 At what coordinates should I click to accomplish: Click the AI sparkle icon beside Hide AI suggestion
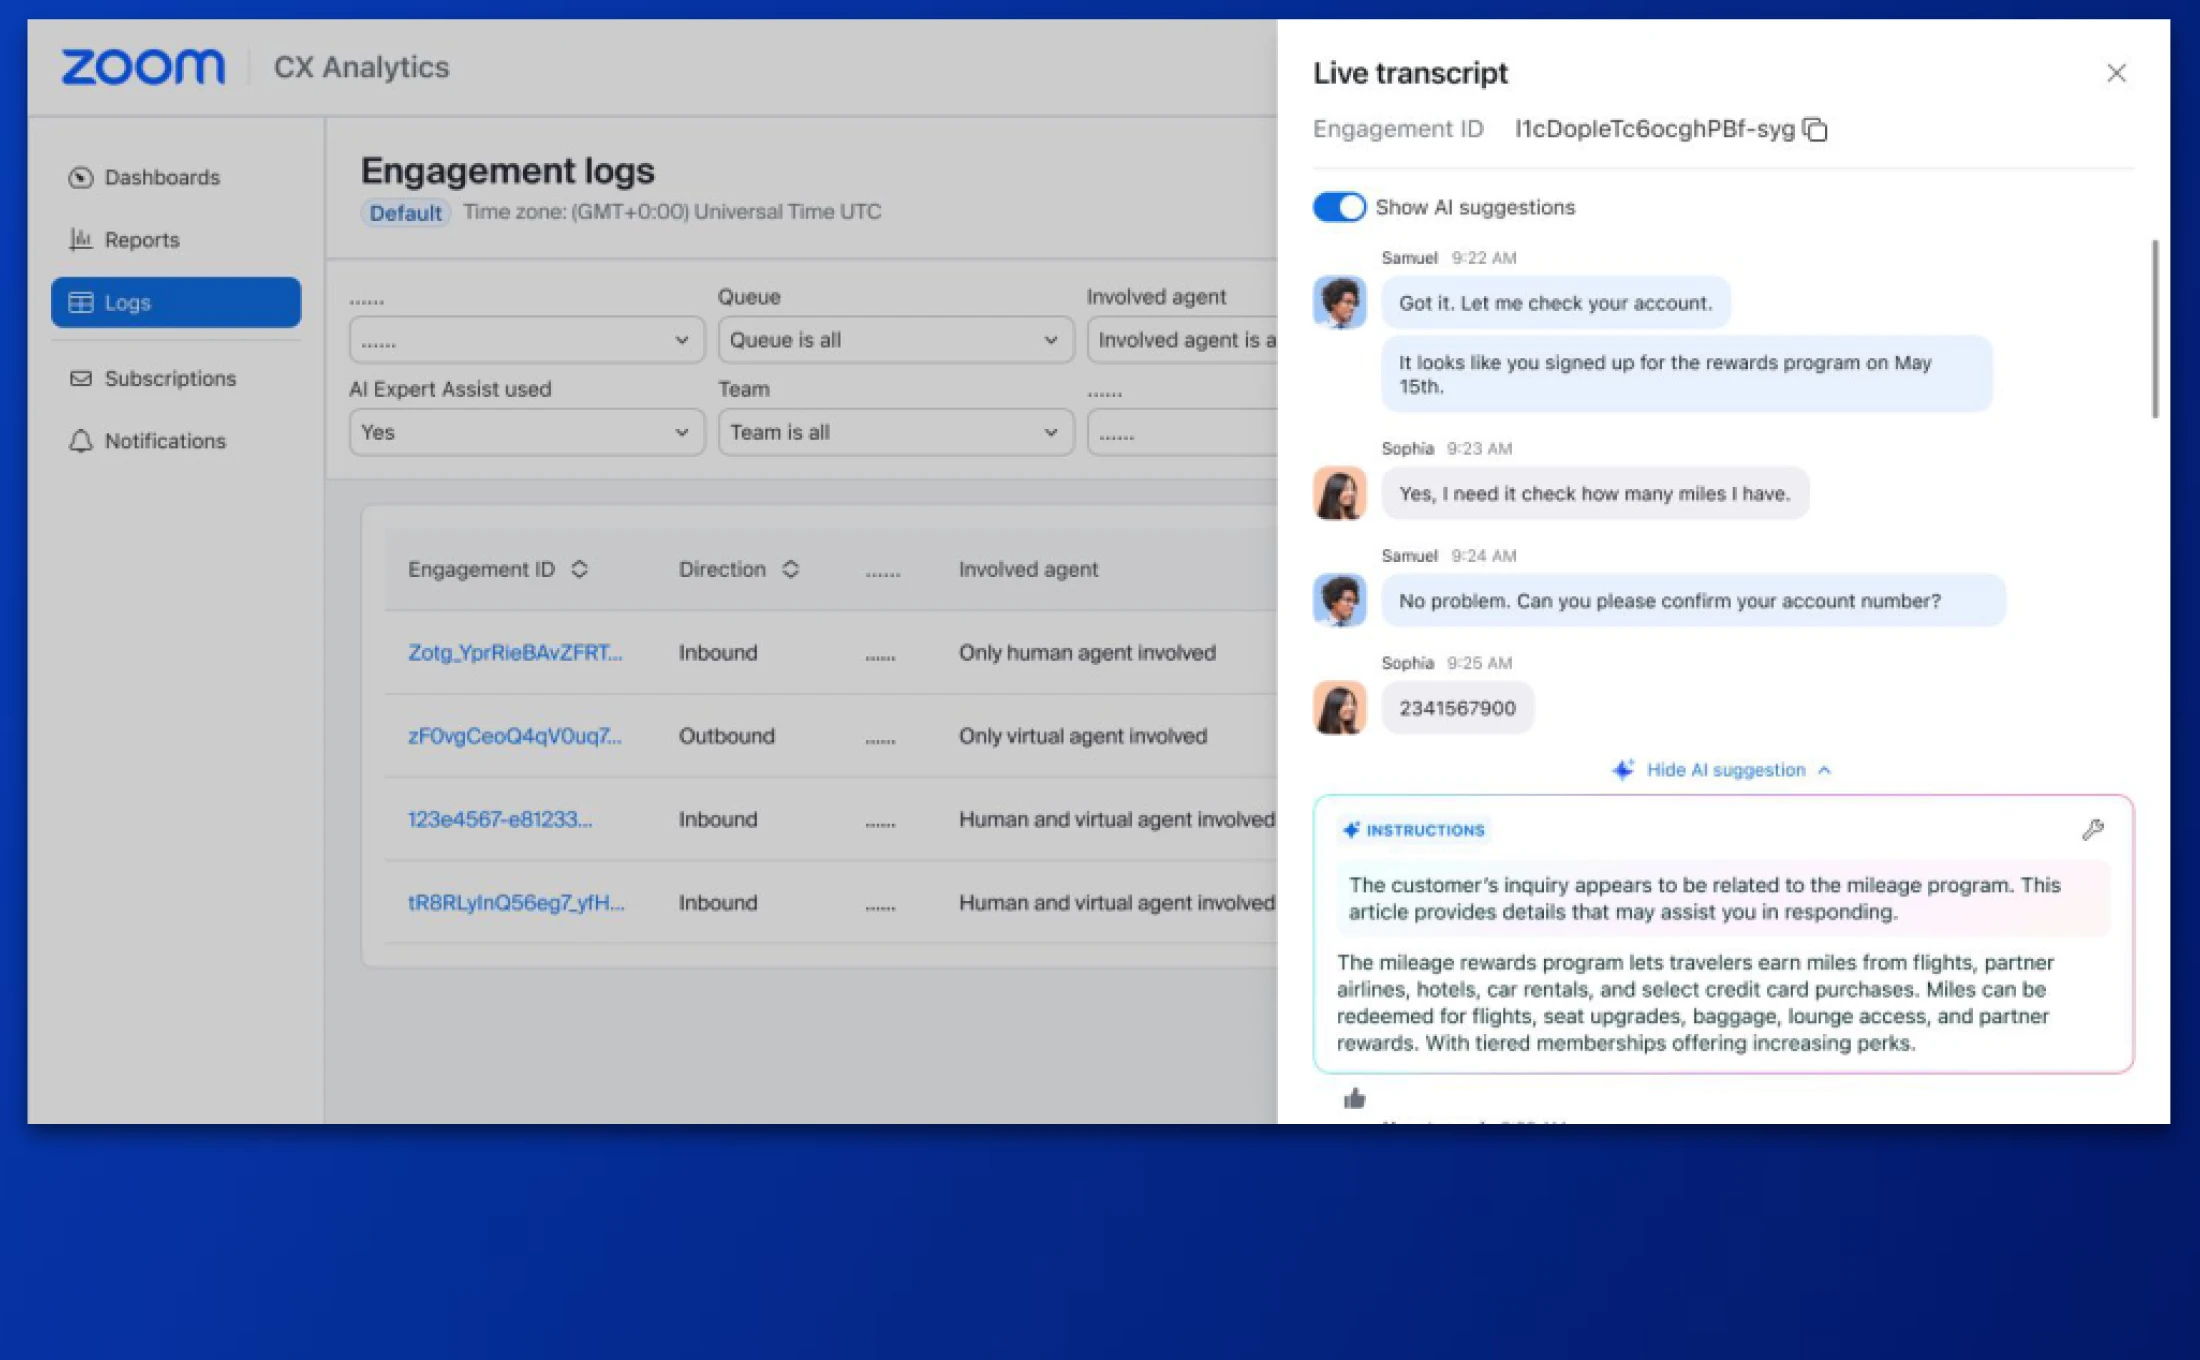click(x=1623, y=769)
